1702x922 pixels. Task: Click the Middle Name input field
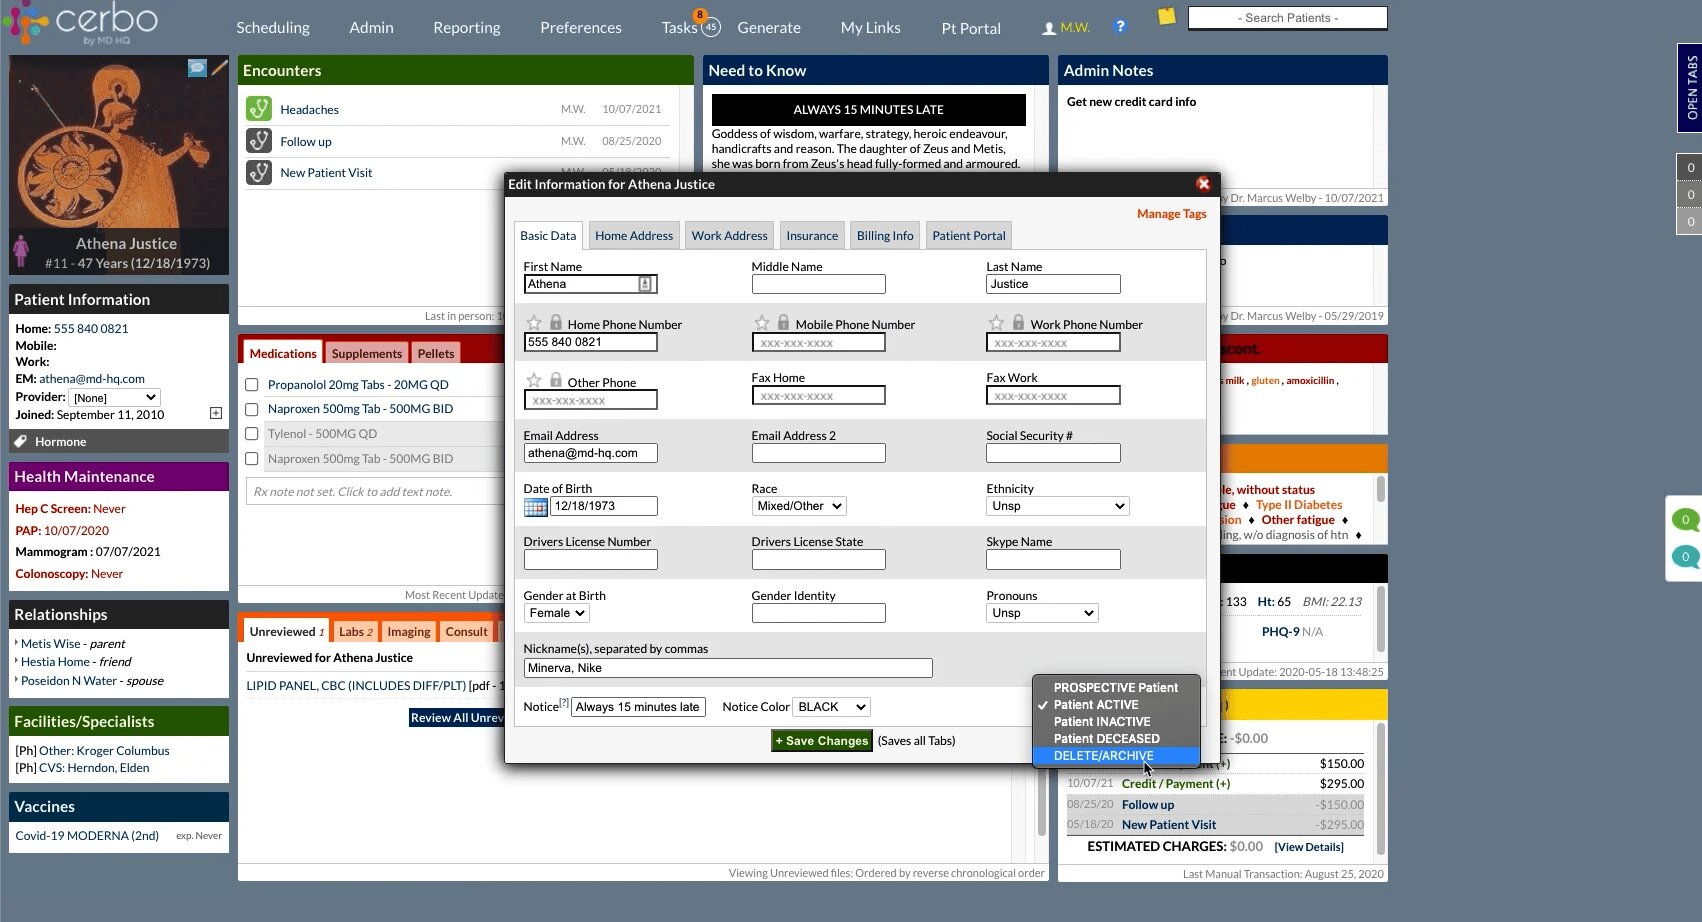point(818,284)
